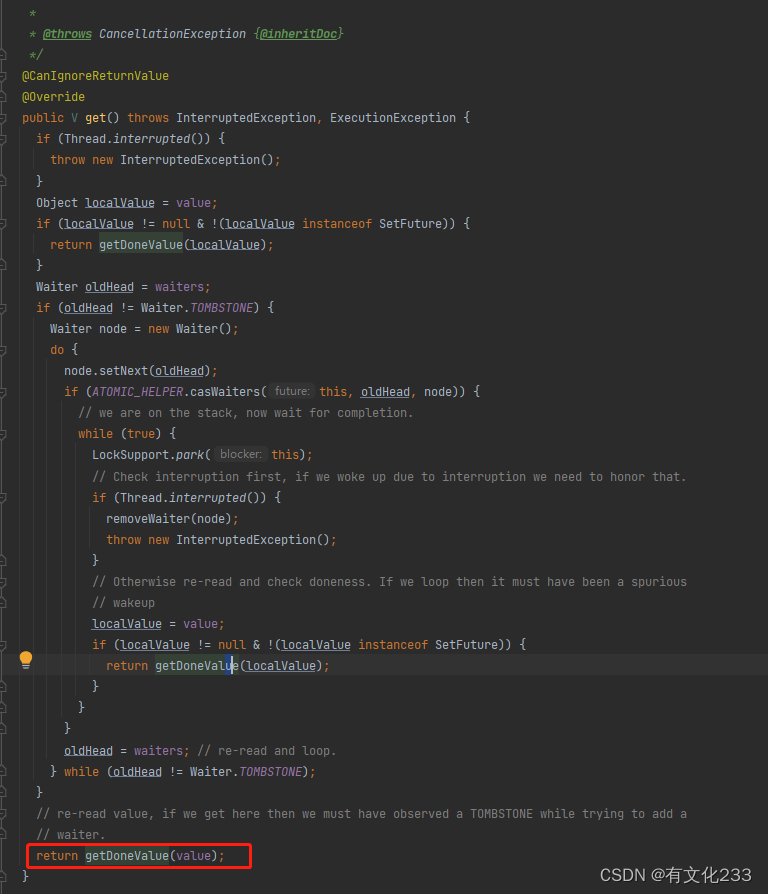
Task: Click the ATOMIC_HELPER constant
Action: pyautogui.click(x=137, y=392)
